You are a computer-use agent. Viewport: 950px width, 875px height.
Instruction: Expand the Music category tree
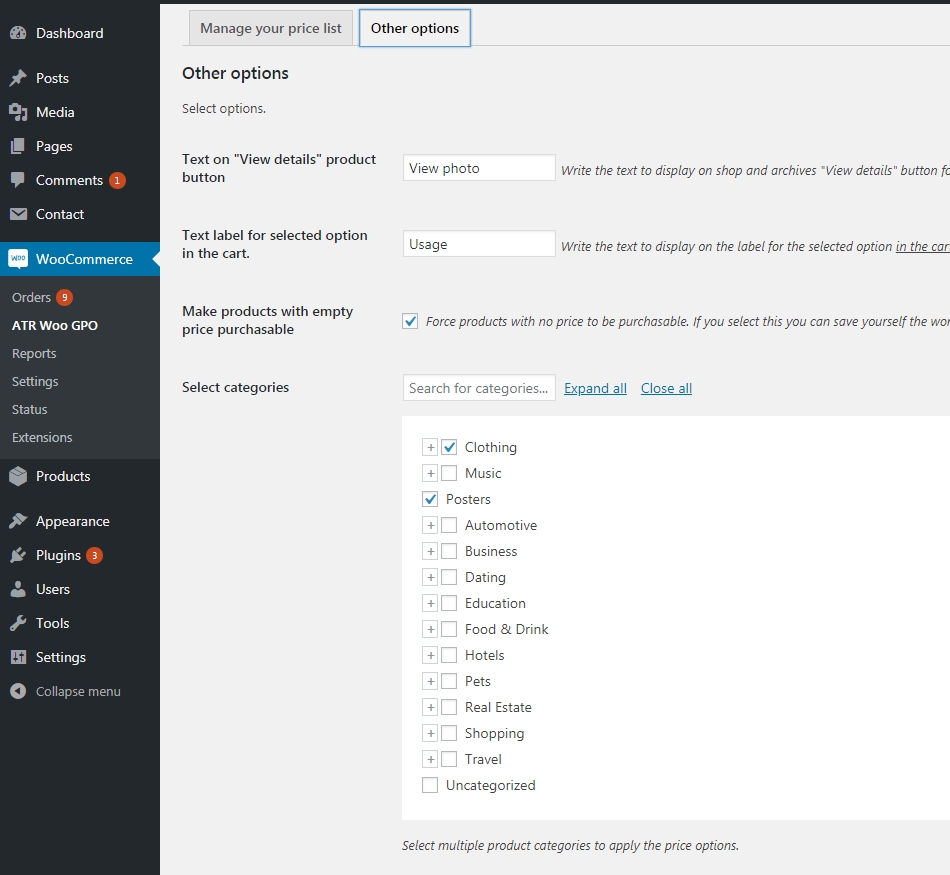tap(430, 473)
